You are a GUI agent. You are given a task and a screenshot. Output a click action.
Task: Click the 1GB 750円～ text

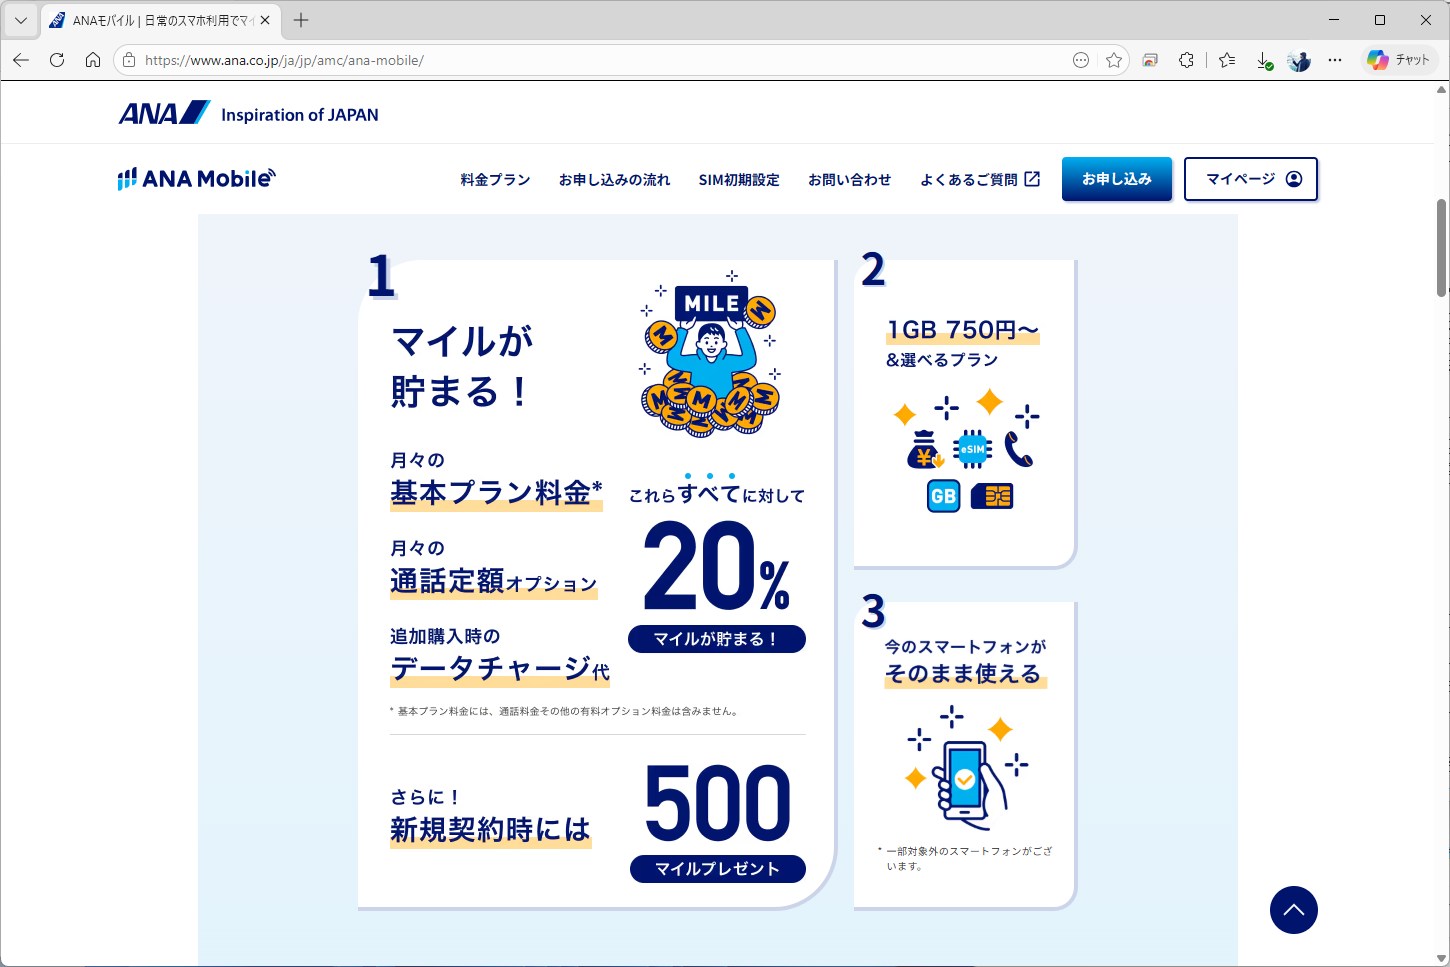click(963, 330)
